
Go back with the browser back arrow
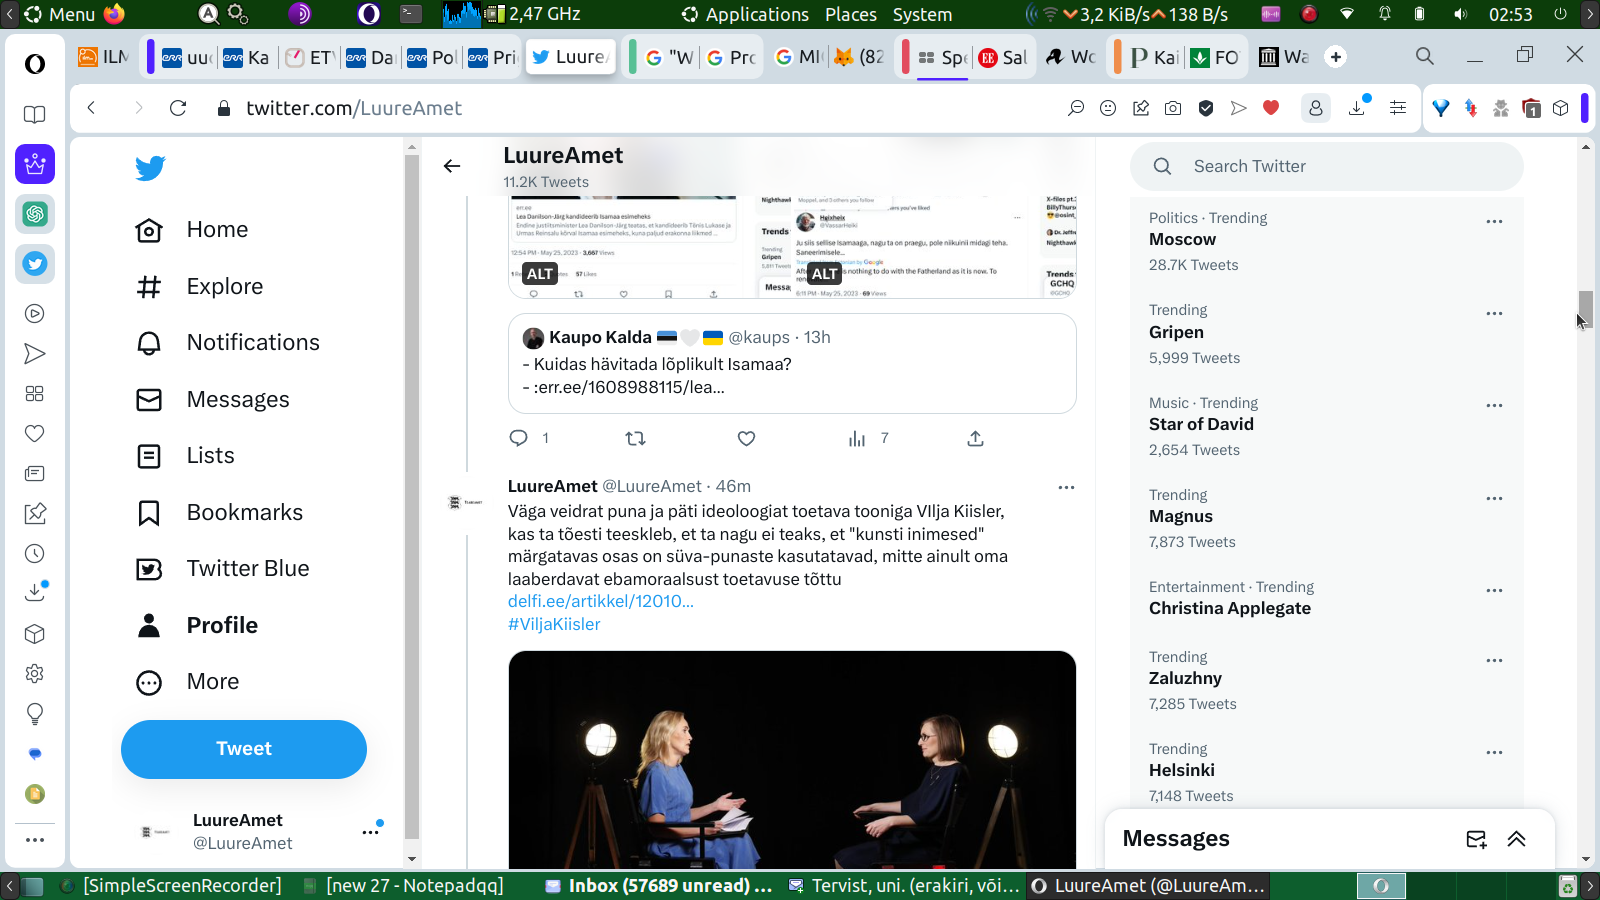click(x=91, y=108)
